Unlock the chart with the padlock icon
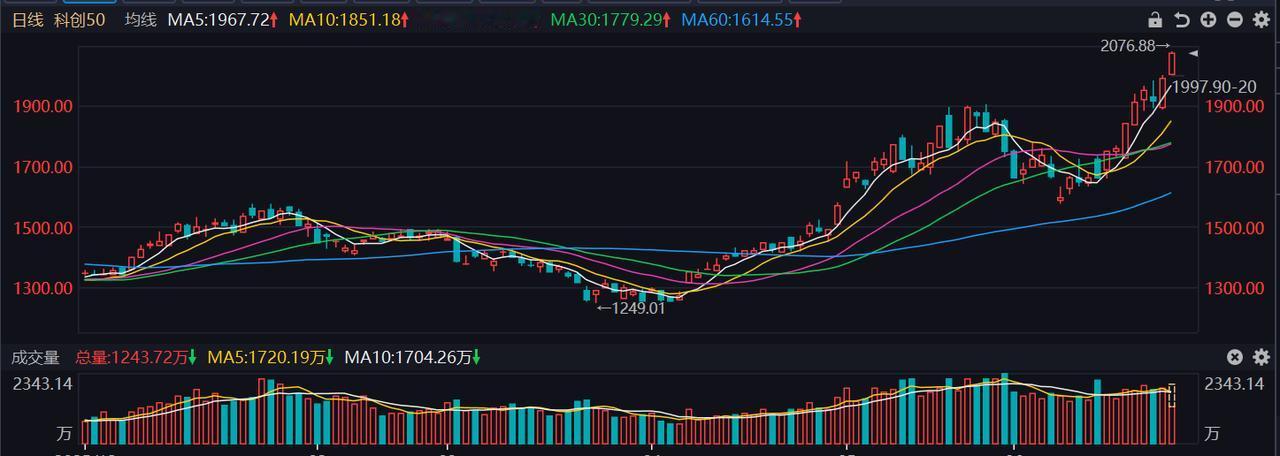The image size is (1280, 456). (1155, 20)
